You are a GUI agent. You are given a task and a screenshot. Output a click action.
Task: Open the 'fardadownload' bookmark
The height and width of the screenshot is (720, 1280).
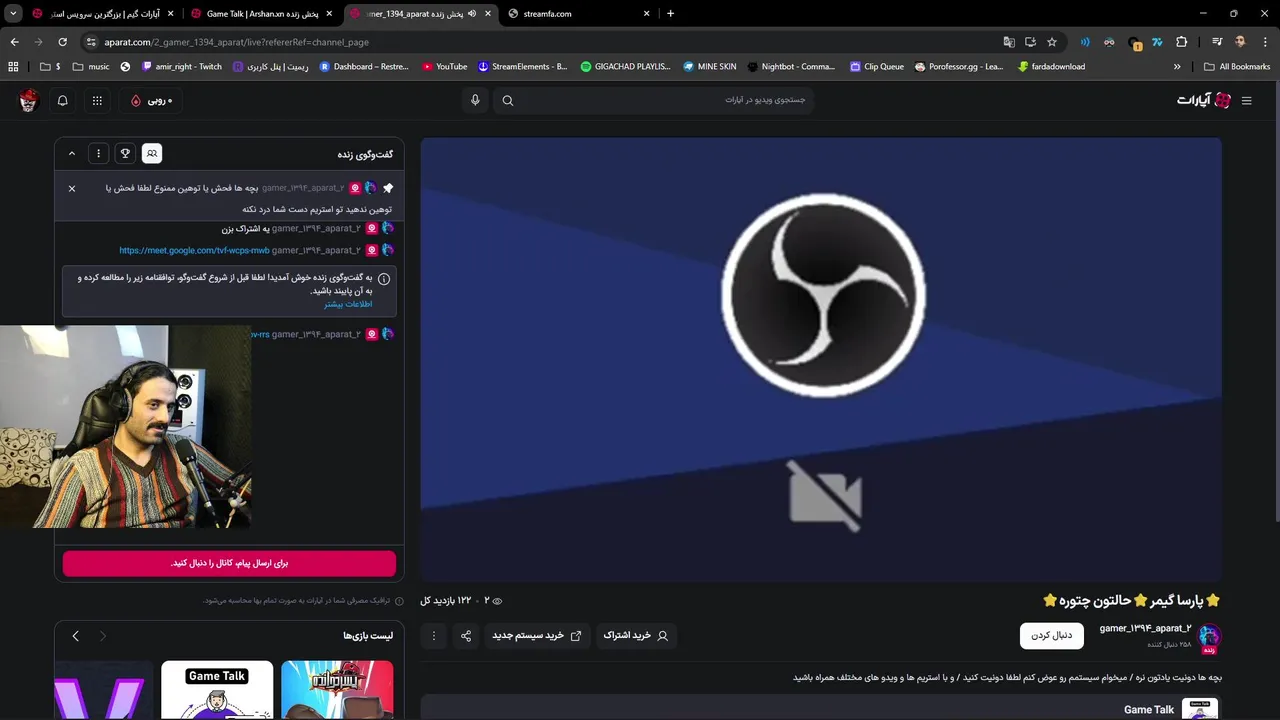(x=1051, y=67)
